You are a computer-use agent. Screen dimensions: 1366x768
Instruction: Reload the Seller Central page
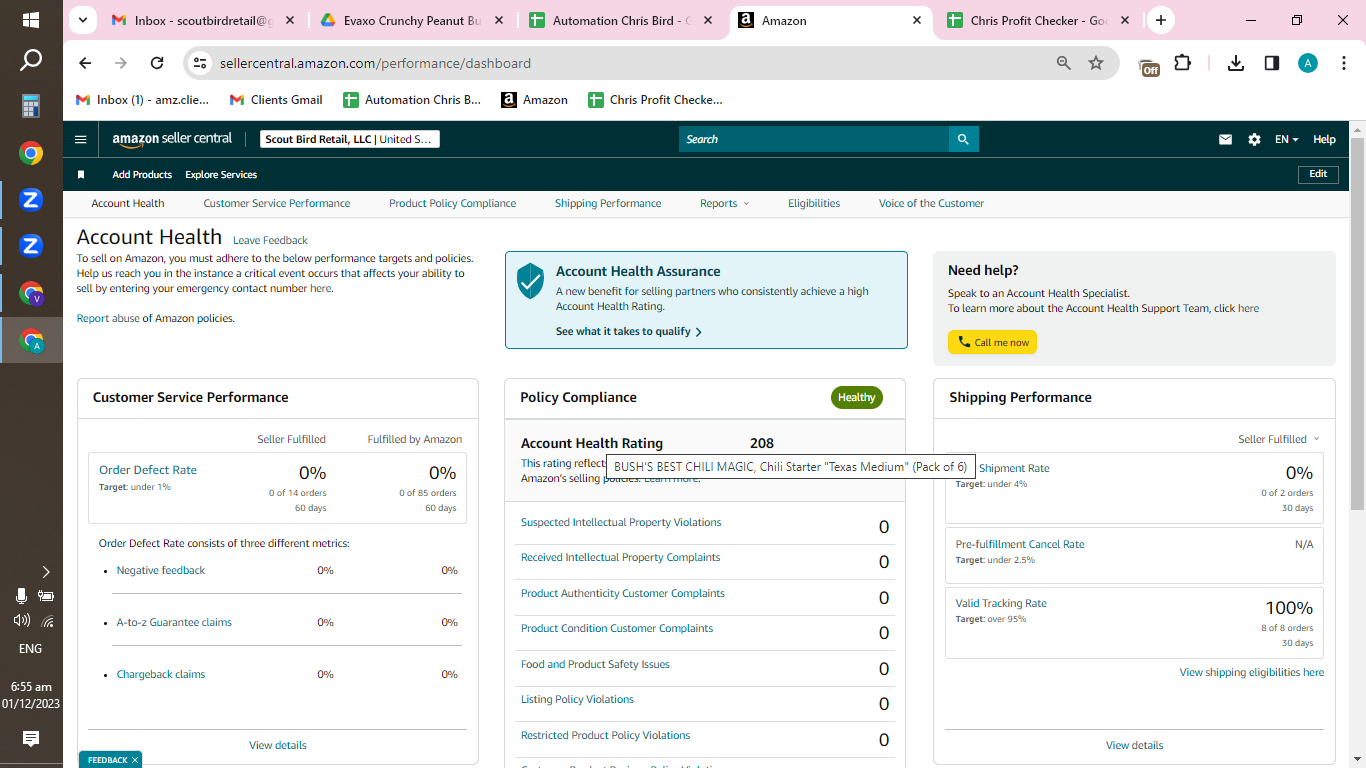coord(157,63)
